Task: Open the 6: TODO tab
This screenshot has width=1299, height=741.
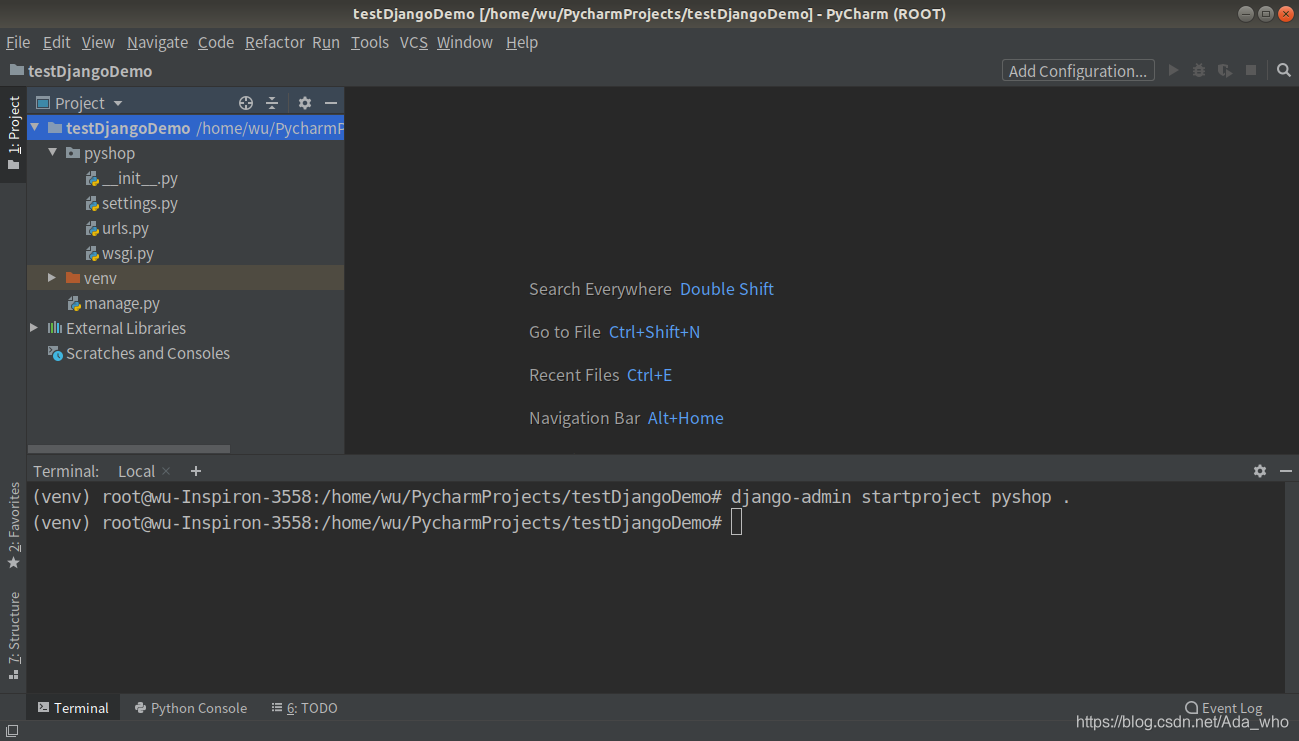Action: click(305, 708)
